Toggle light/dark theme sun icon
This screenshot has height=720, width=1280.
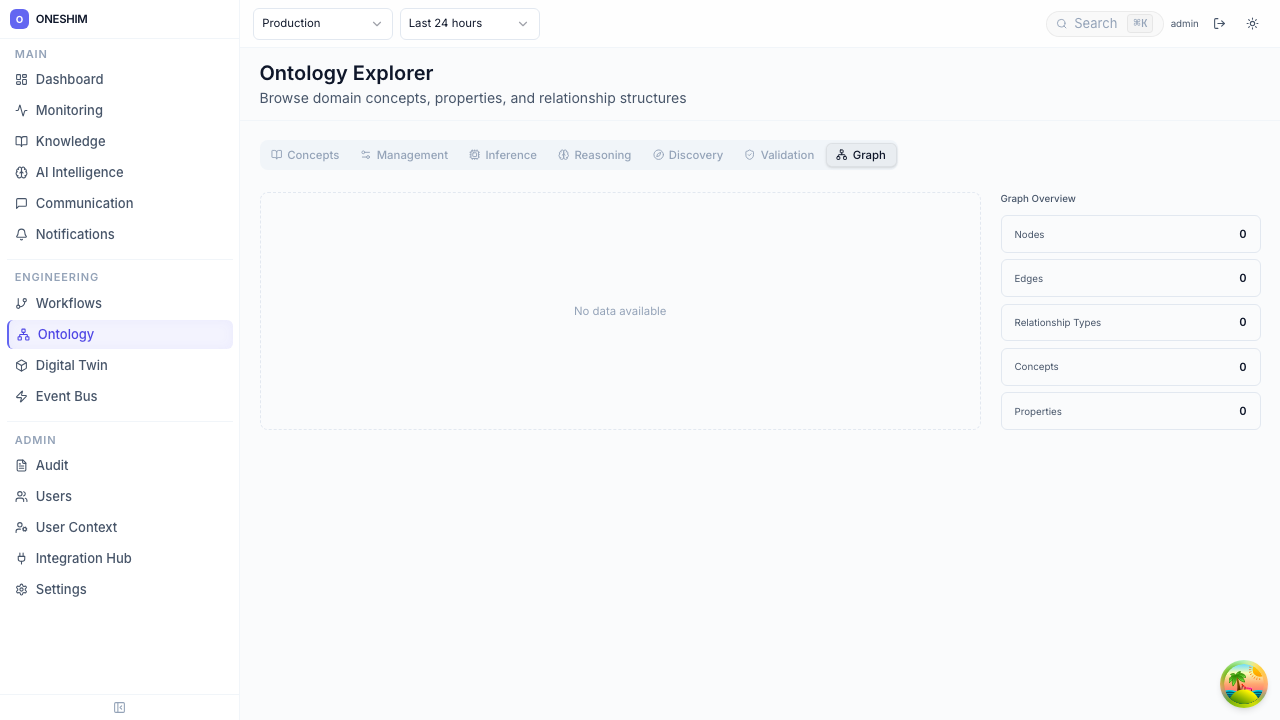pos(1252,23)
